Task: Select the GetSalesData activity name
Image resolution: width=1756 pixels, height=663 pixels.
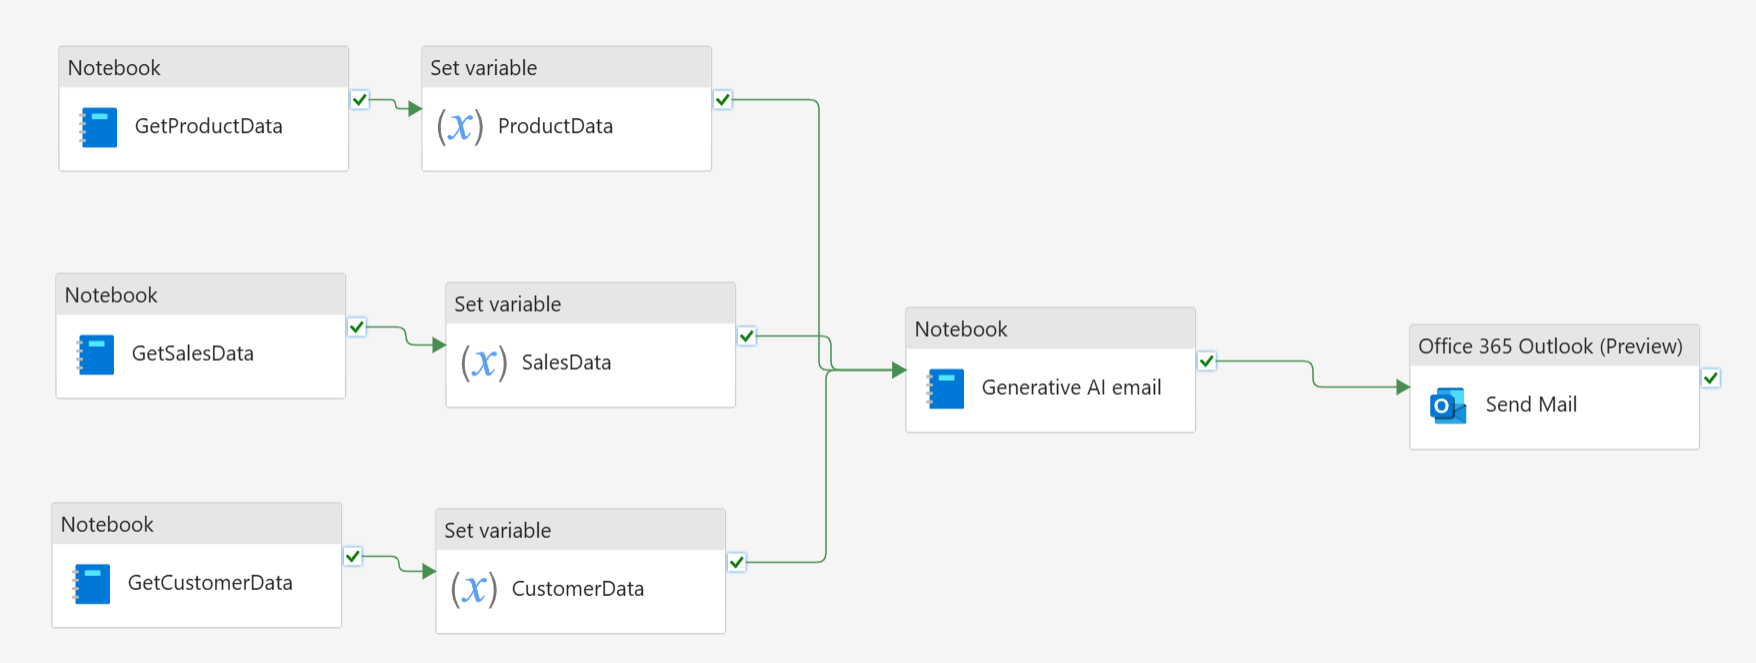Action: pyautogui.click(x=193, y=354)
